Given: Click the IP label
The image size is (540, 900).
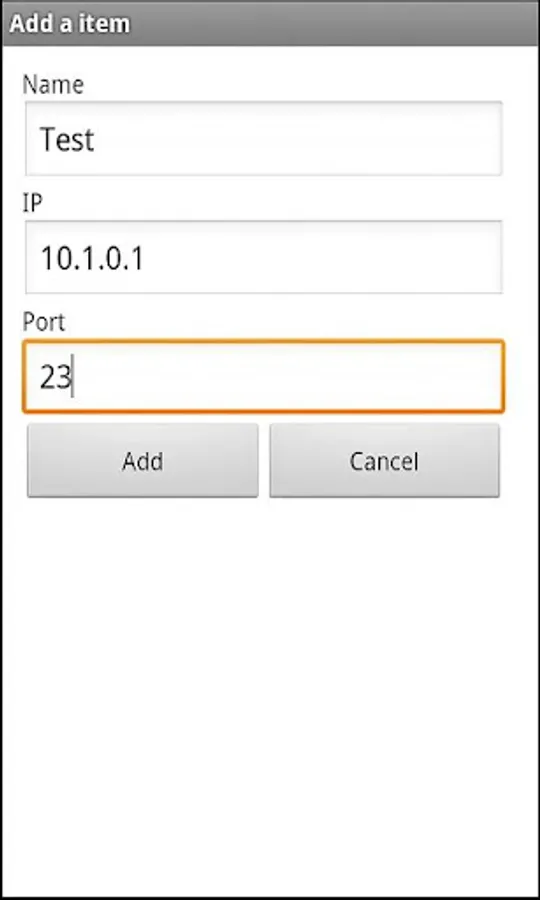Looking at the screenshot, I should tap(33, 203).
